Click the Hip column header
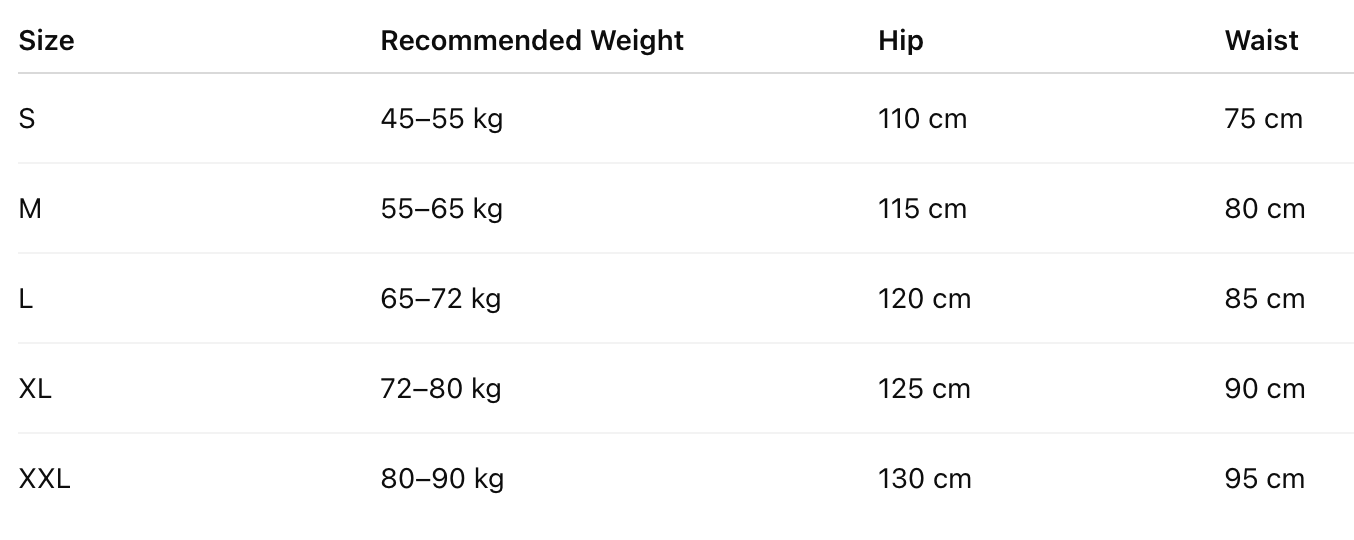Viewport: 1354px width, 540px height. 901,41
